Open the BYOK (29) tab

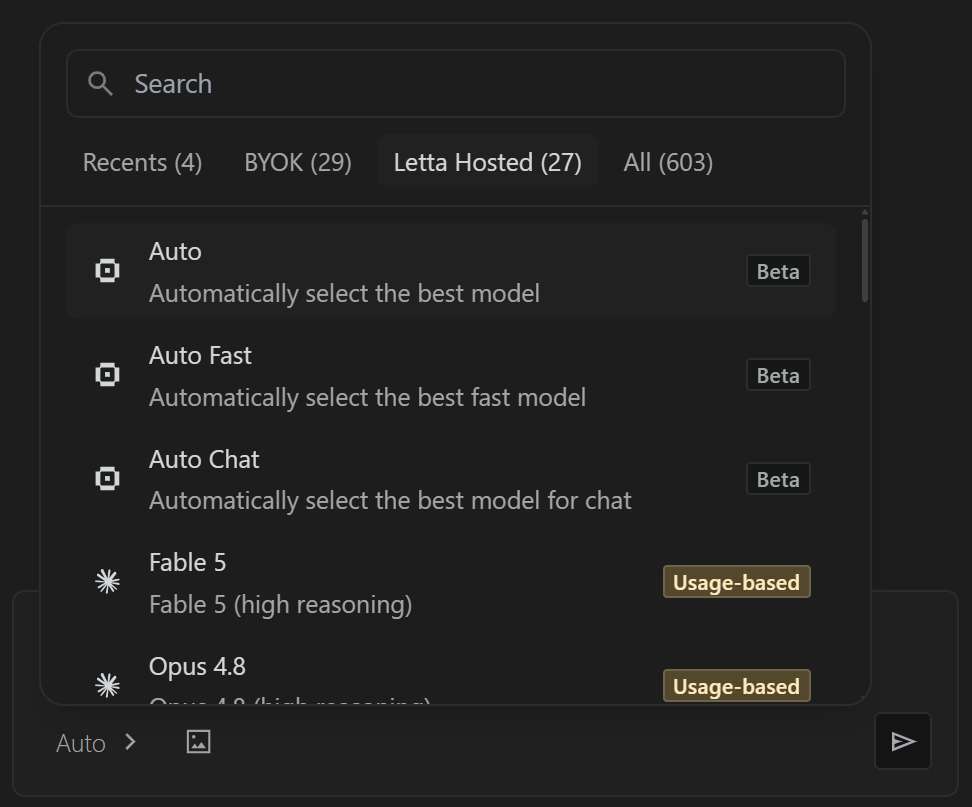(x=298, y=162)
